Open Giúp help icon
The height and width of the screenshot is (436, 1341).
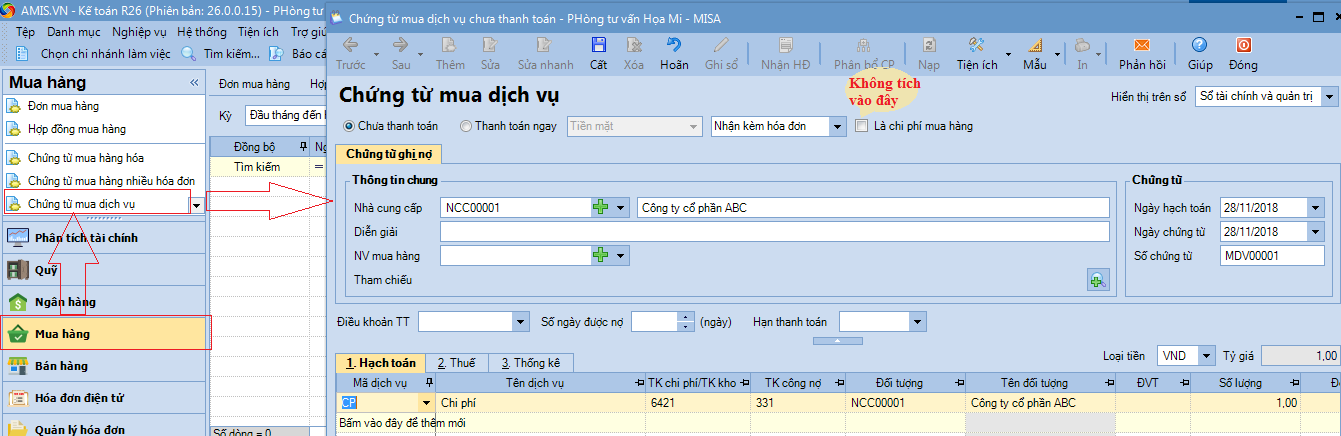click(x=1200, y=45)
